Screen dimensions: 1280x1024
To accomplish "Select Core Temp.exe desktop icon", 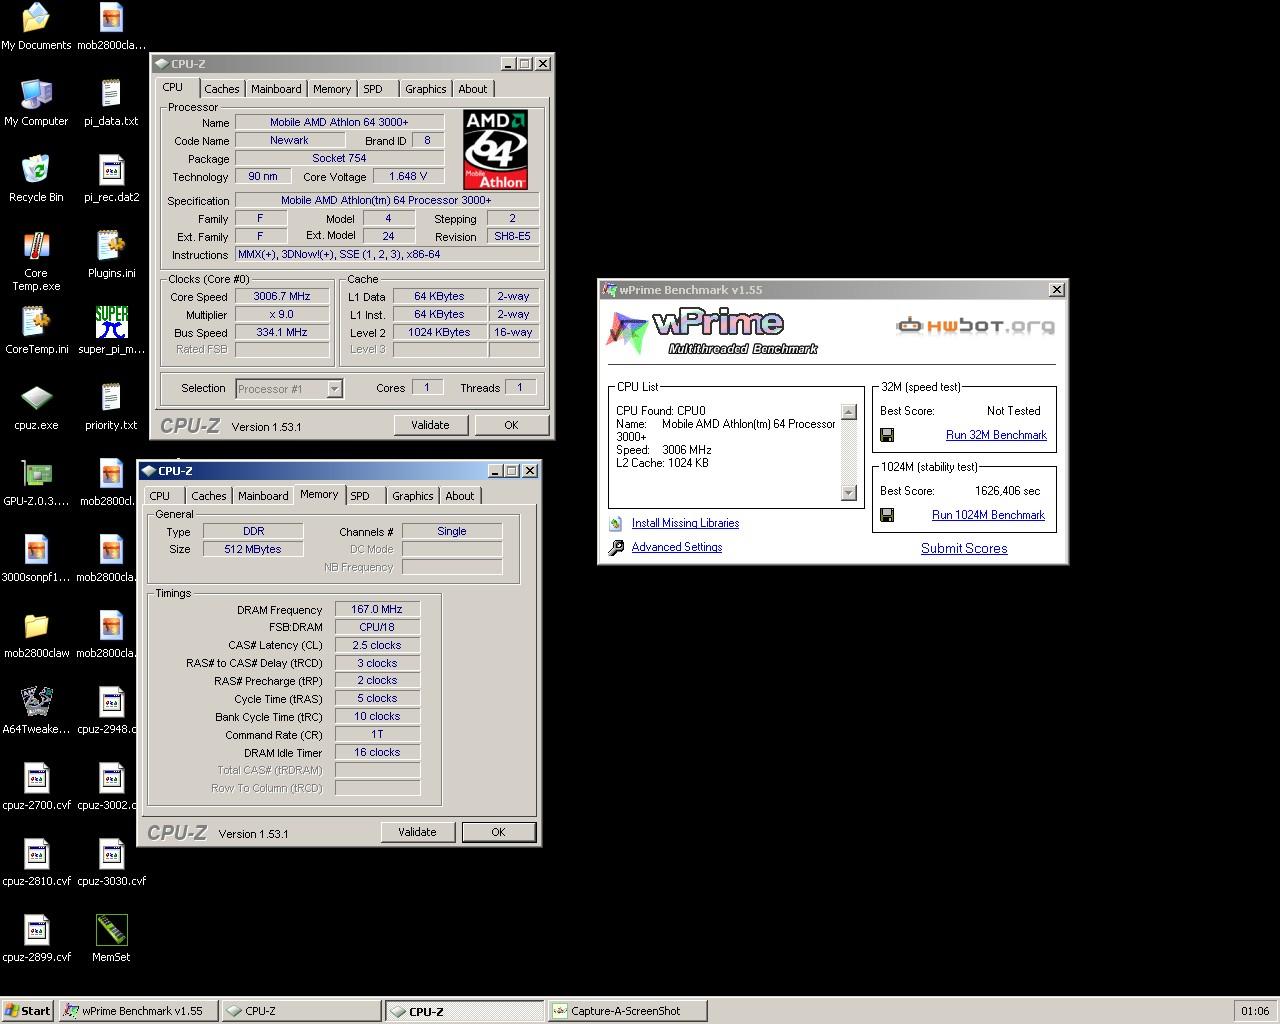I will tap(36, 246).
